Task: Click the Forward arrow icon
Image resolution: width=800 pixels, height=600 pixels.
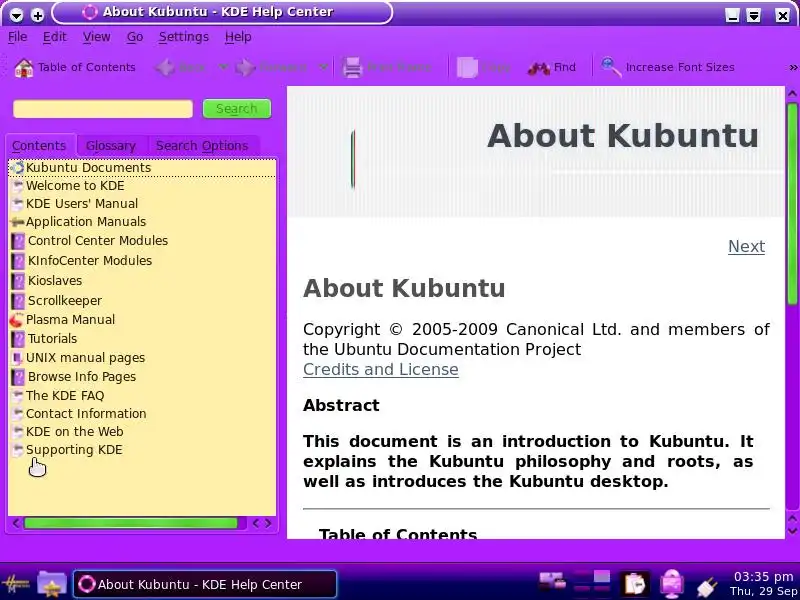Action: (x=246, y=67)
